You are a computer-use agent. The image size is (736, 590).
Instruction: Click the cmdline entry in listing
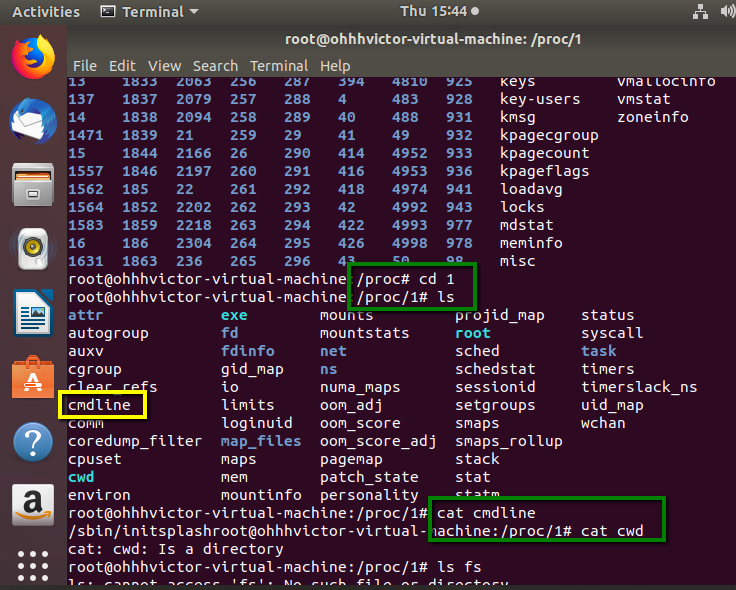[x=100, y=405]
